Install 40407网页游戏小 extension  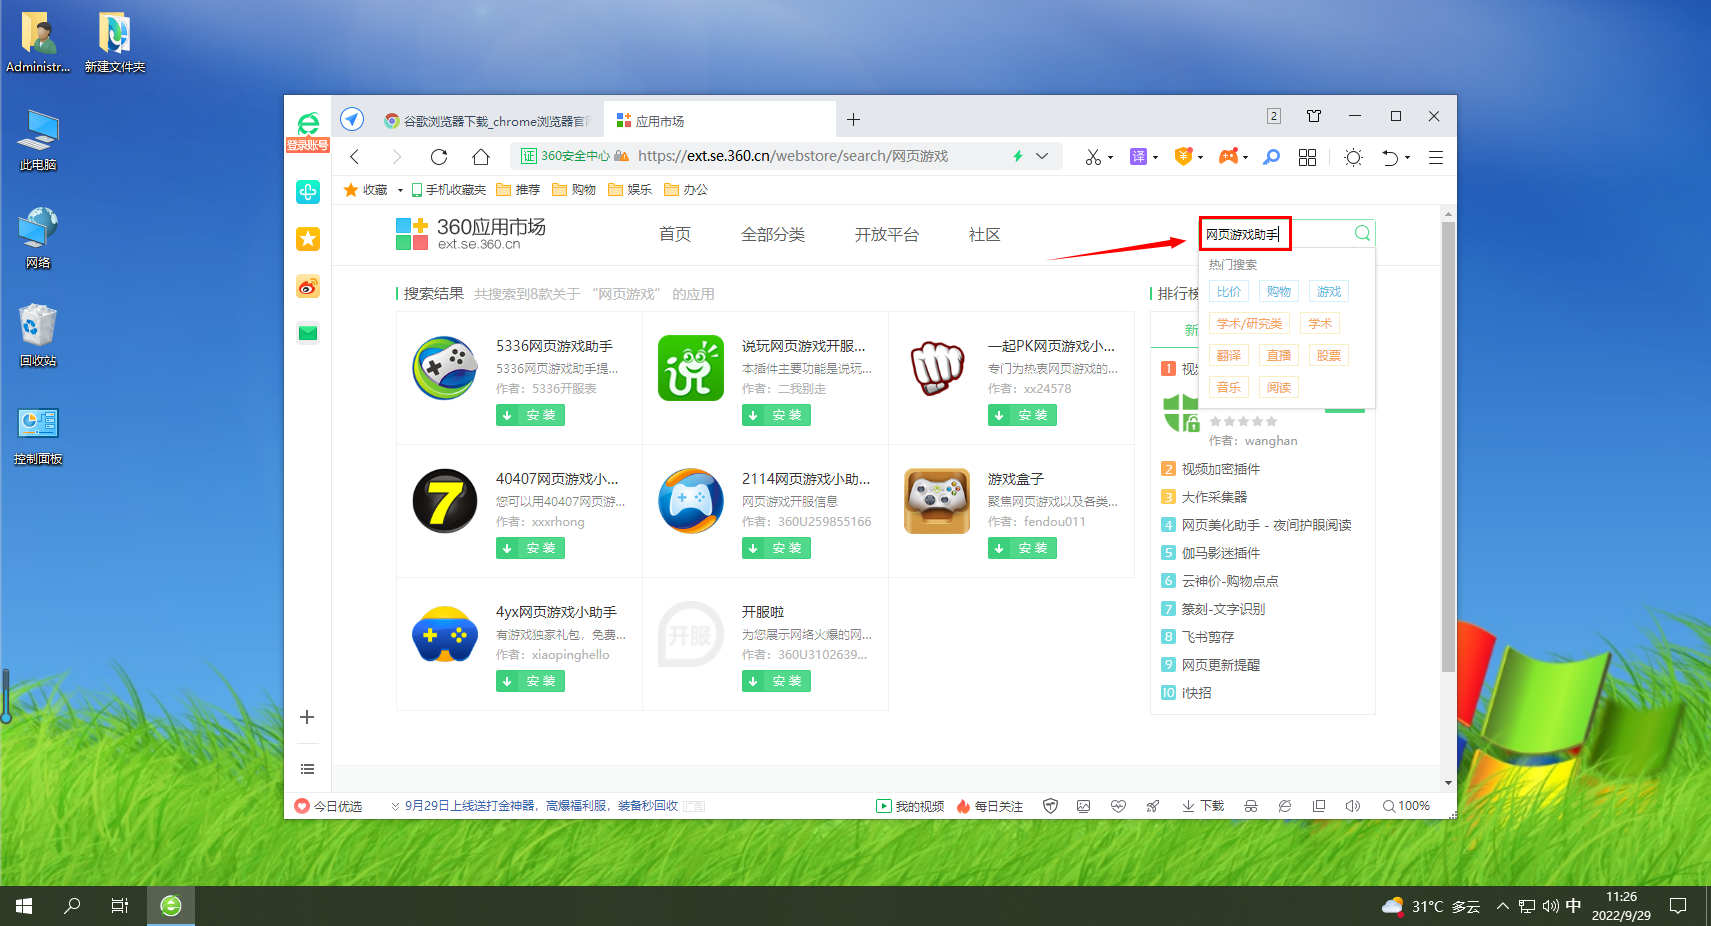pos(530,548)
